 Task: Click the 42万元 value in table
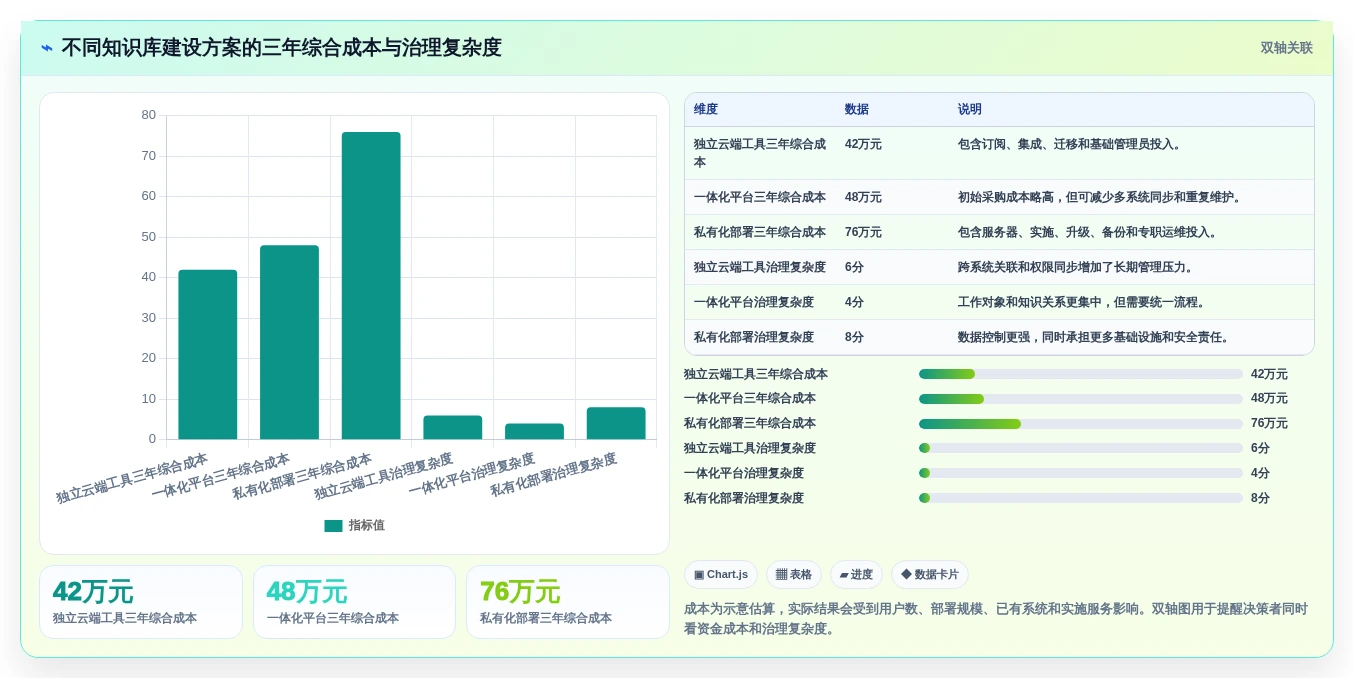click(863, 144)
